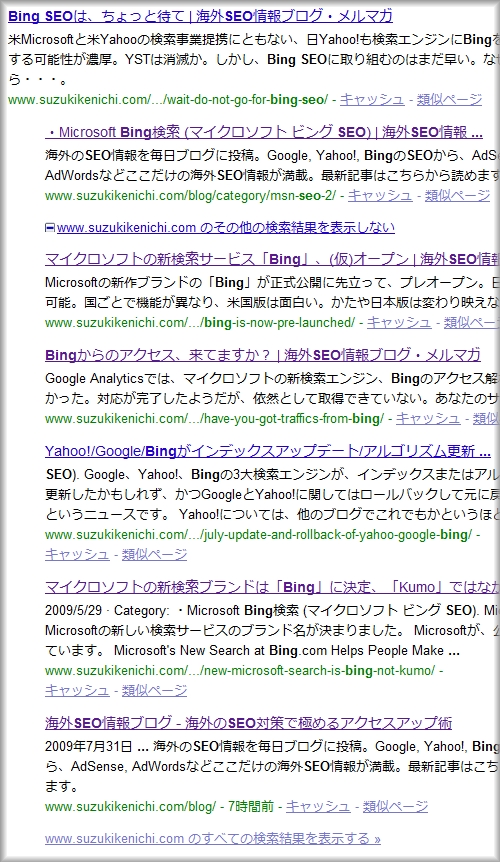This screenshot has width=500, height=862.
Task: Click snippet line starting '米Microsoftと米Yahooの検索事業提携'
Action: point(254,40)
